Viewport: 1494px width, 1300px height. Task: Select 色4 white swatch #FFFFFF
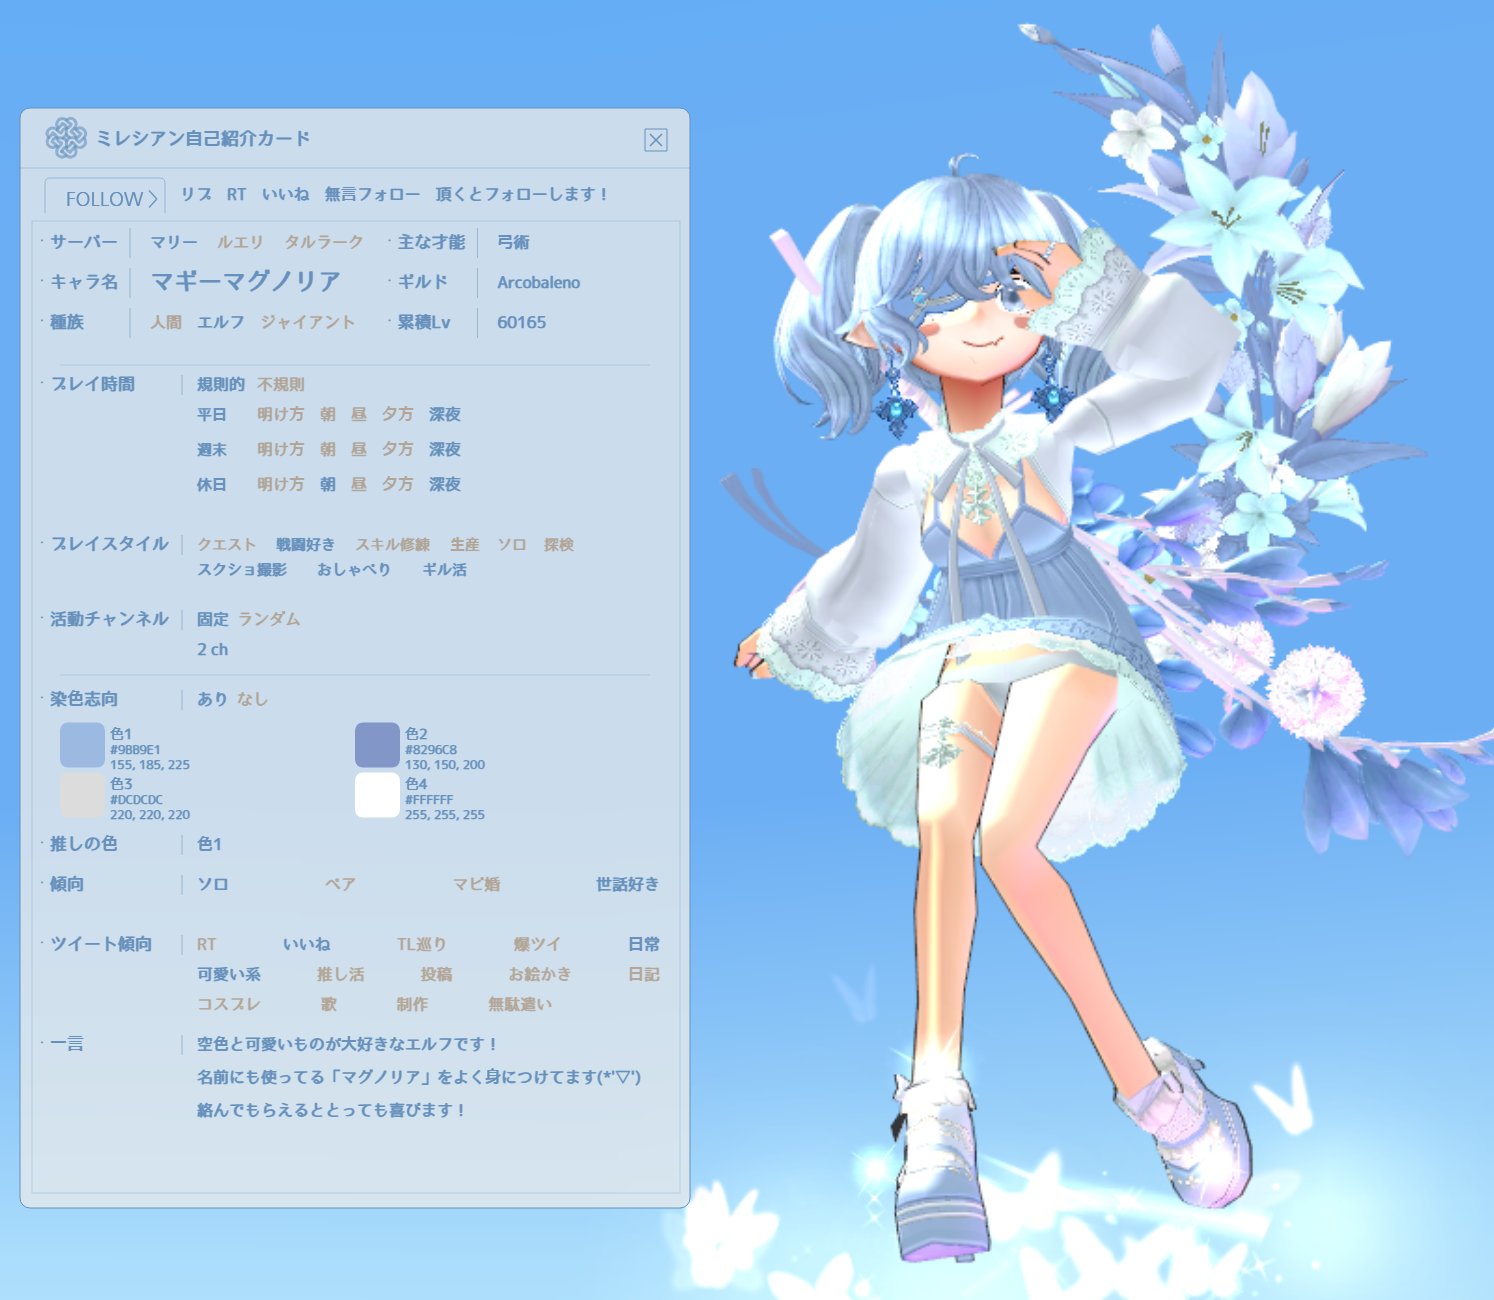377,795
